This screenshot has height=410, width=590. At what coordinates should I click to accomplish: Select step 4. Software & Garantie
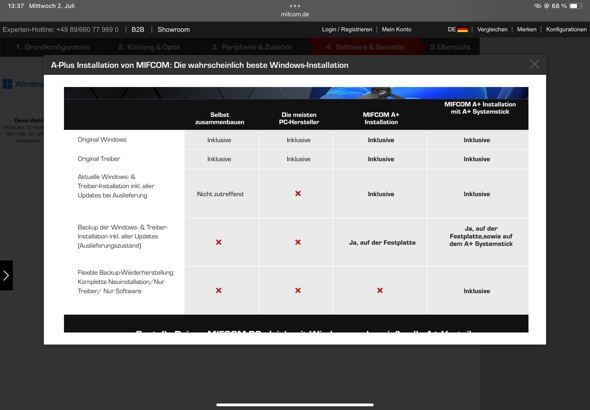[365, 47]
